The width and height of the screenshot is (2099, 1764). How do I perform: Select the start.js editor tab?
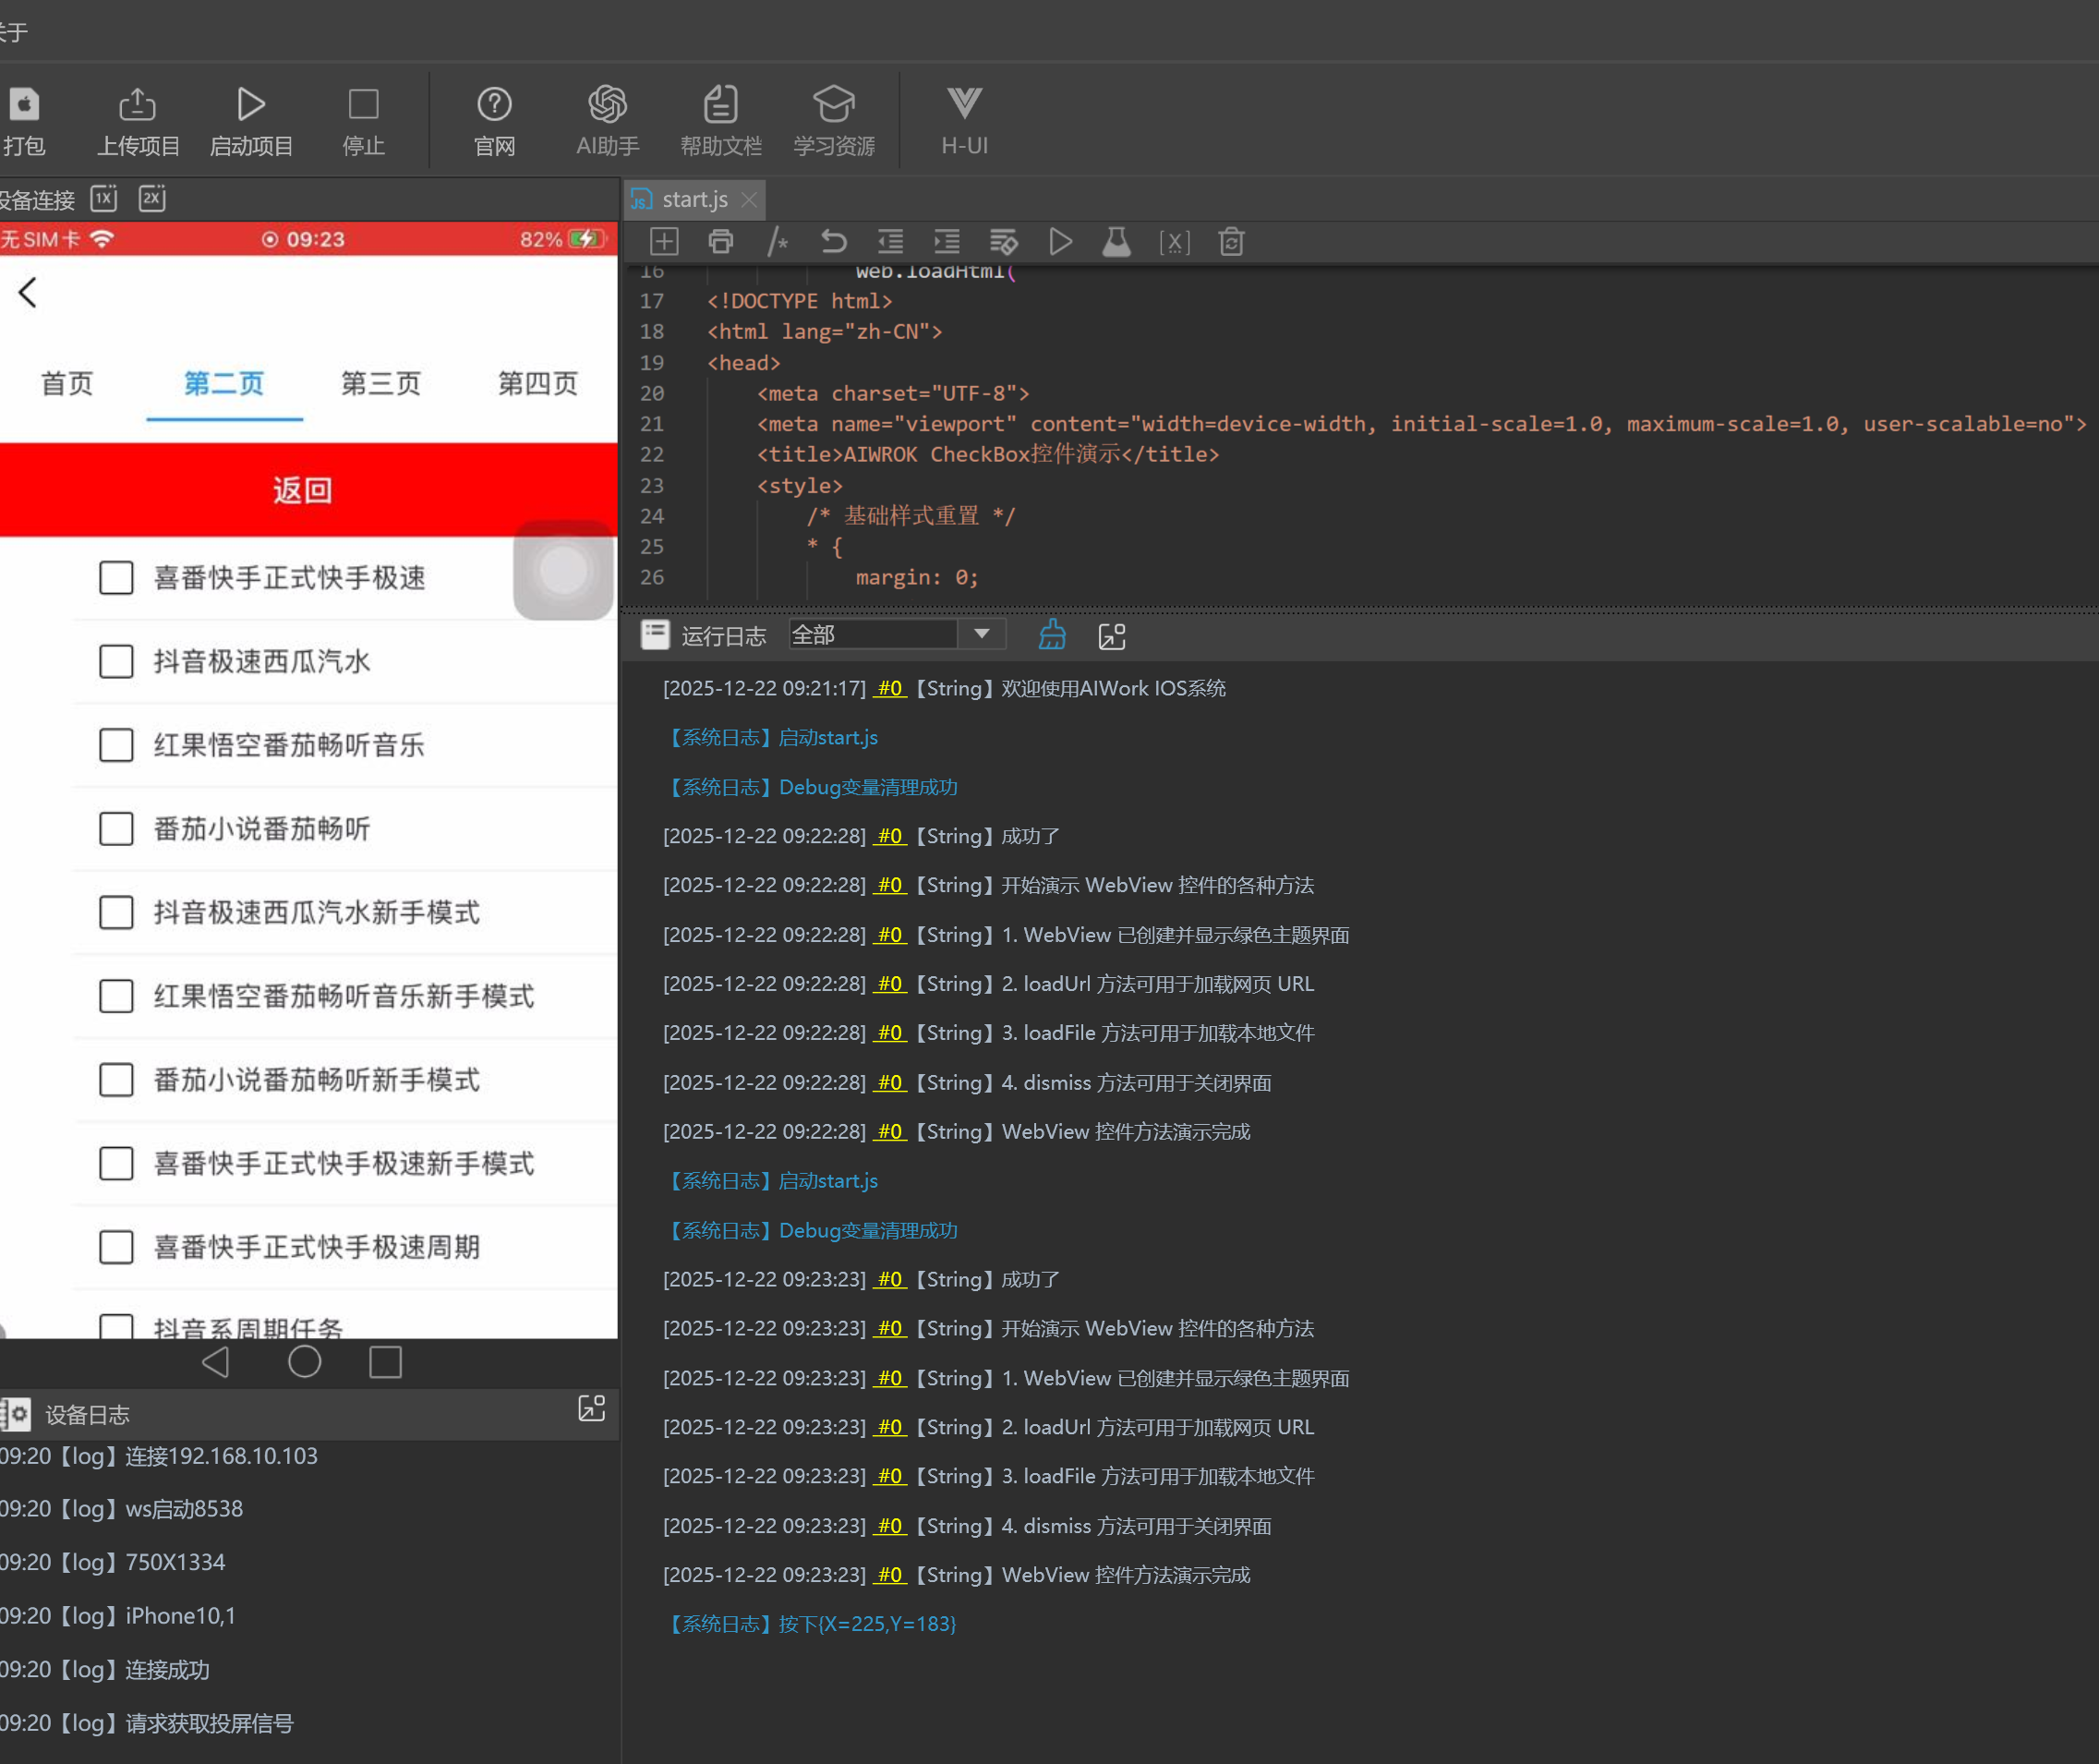point(694,200)
